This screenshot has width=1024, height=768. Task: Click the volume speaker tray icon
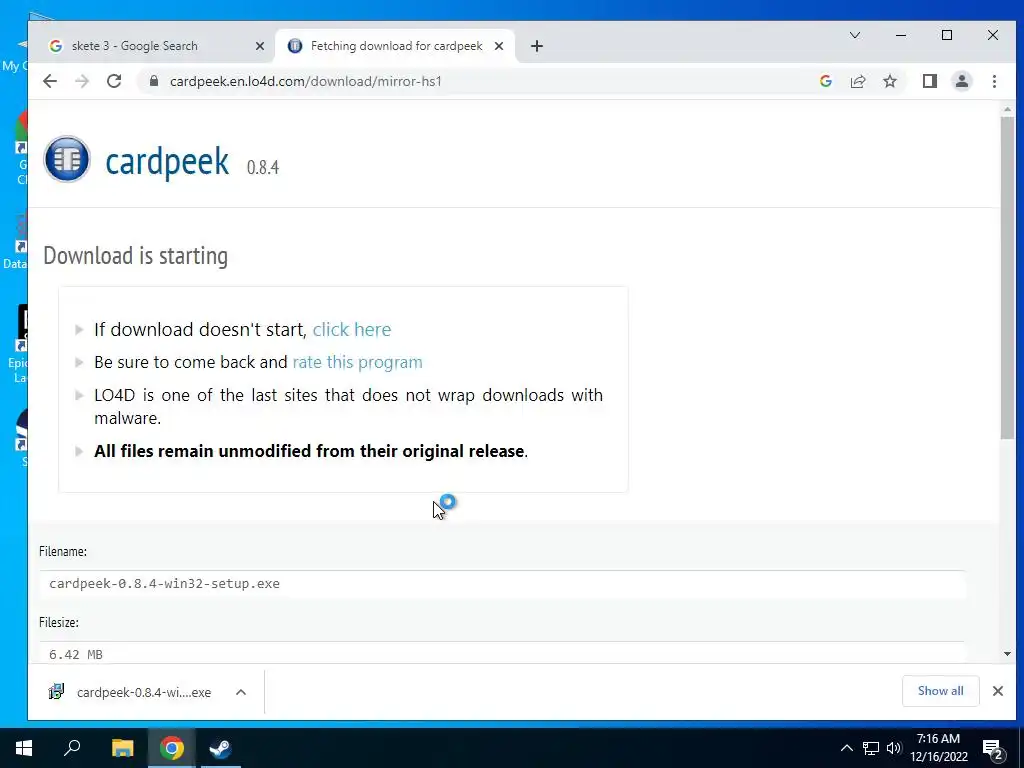point(894,748)
